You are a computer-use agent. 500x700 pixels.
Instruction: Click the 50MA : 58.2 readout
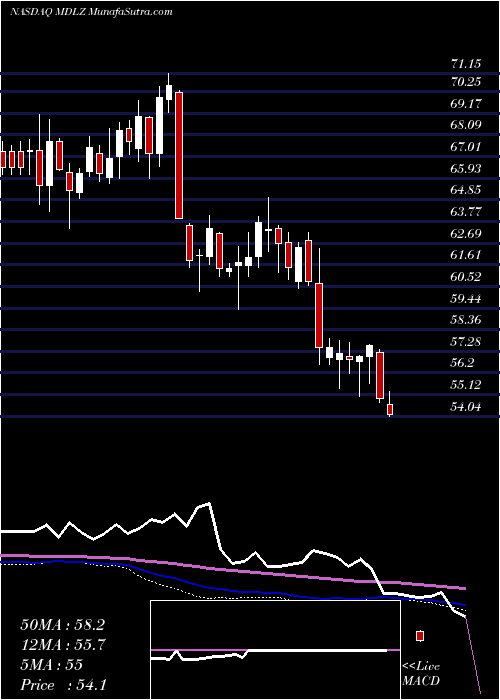click(62, 625)
